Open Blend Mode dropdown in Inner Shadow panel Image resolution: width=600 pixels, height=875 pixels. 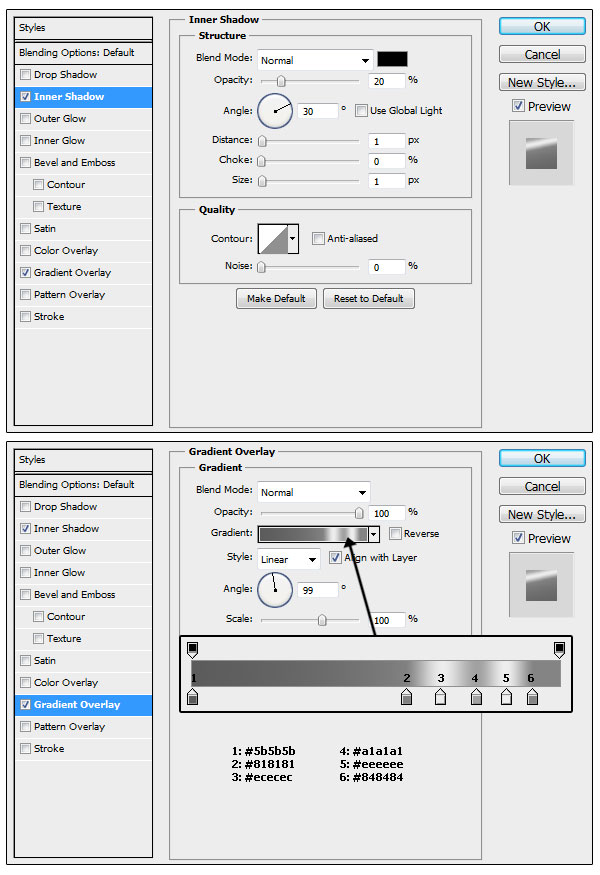[x=314, y=60]
